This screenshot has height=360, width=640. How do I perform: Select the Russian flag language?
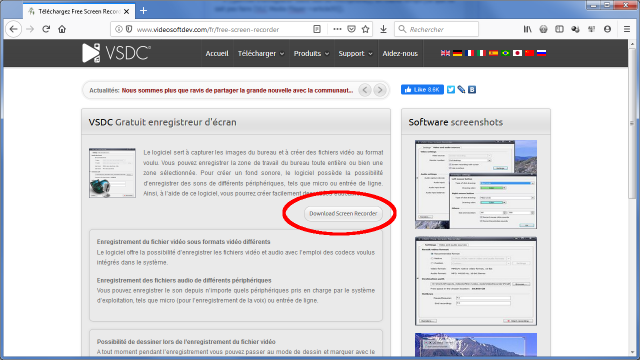click(542, 53)
